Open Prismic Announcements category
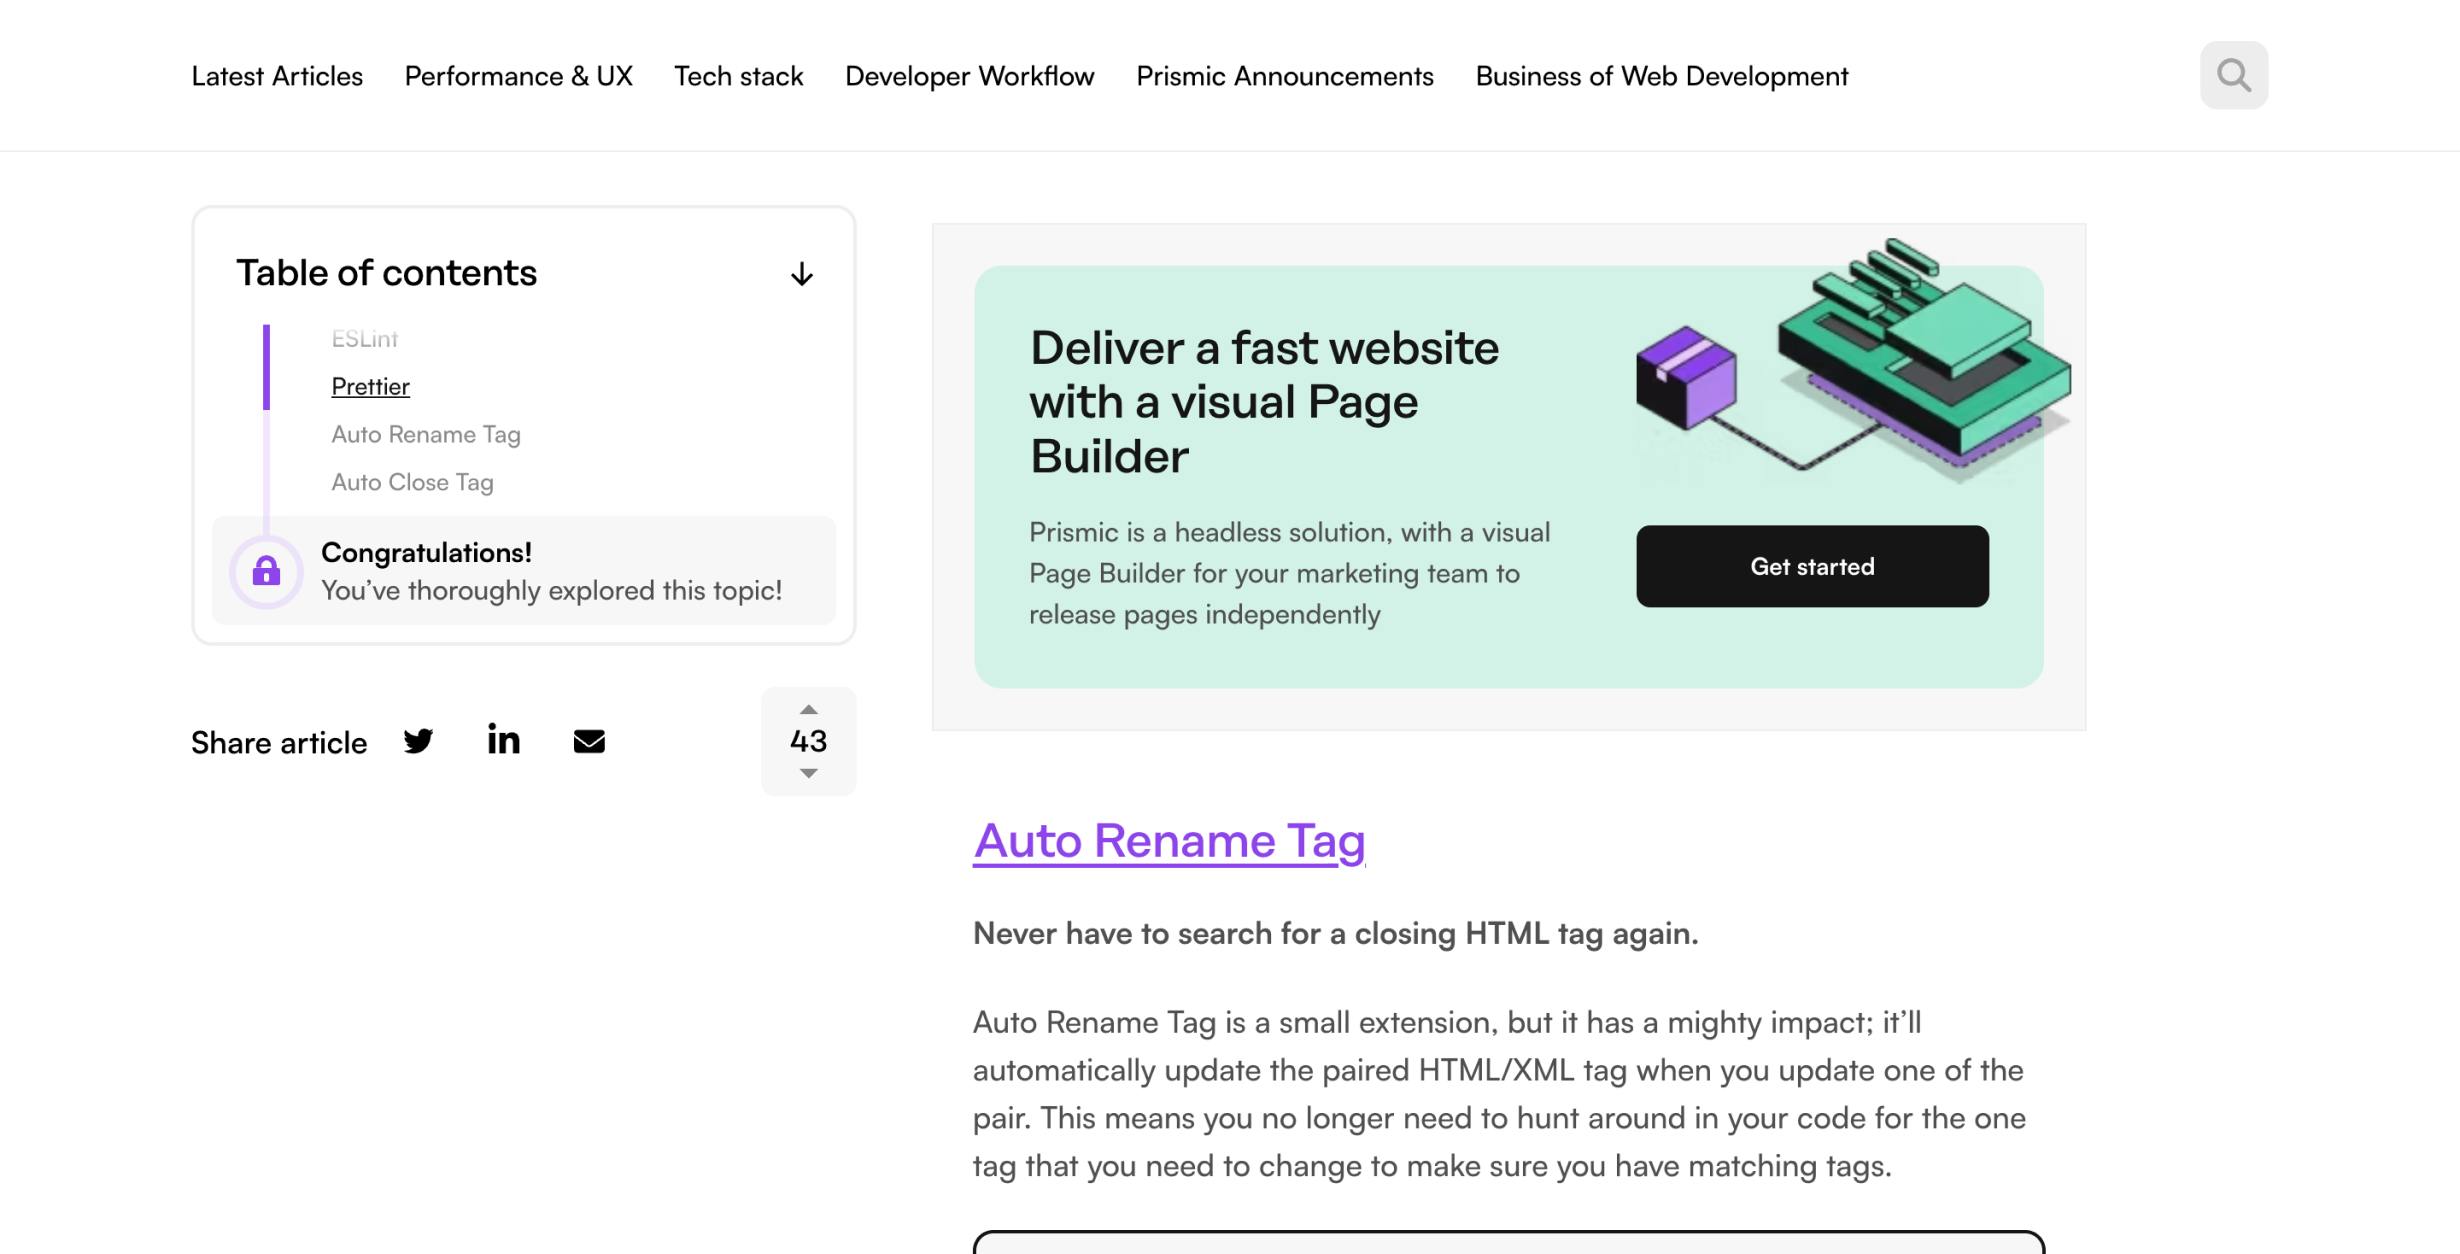The image size is (2460, 1254). (x=1284, y=76)
